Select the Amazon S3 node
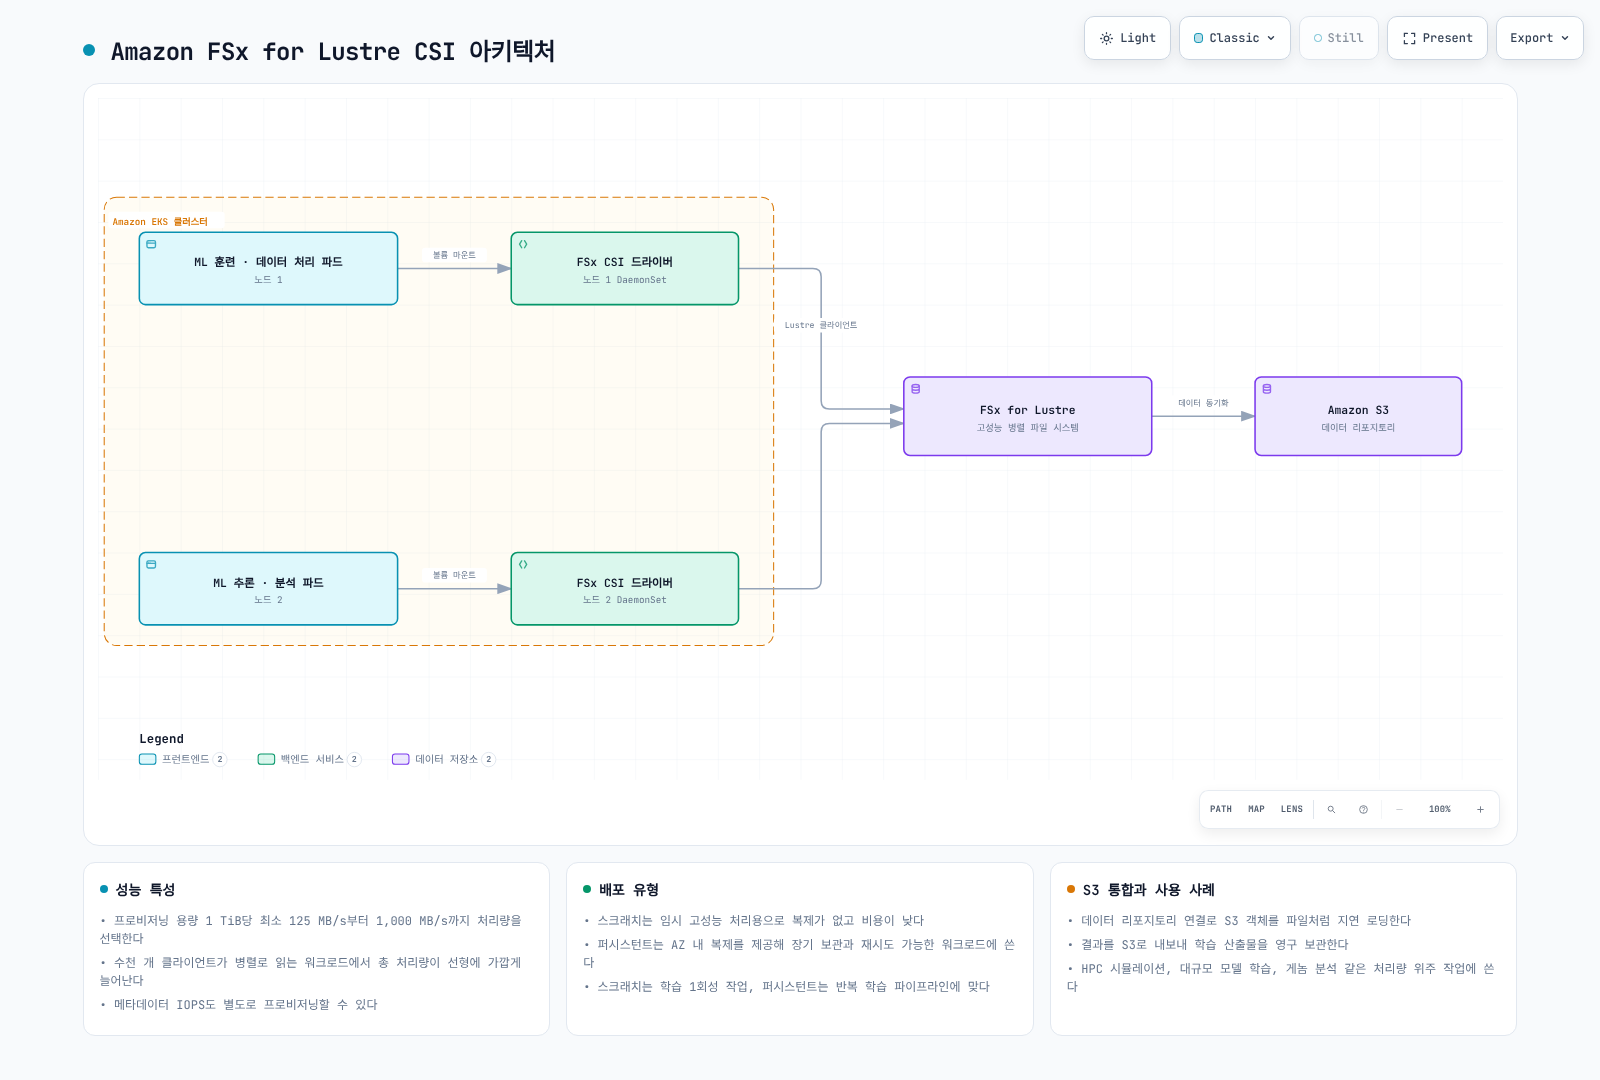This screenshot has height=1080, width=1600. (1358, 416)
